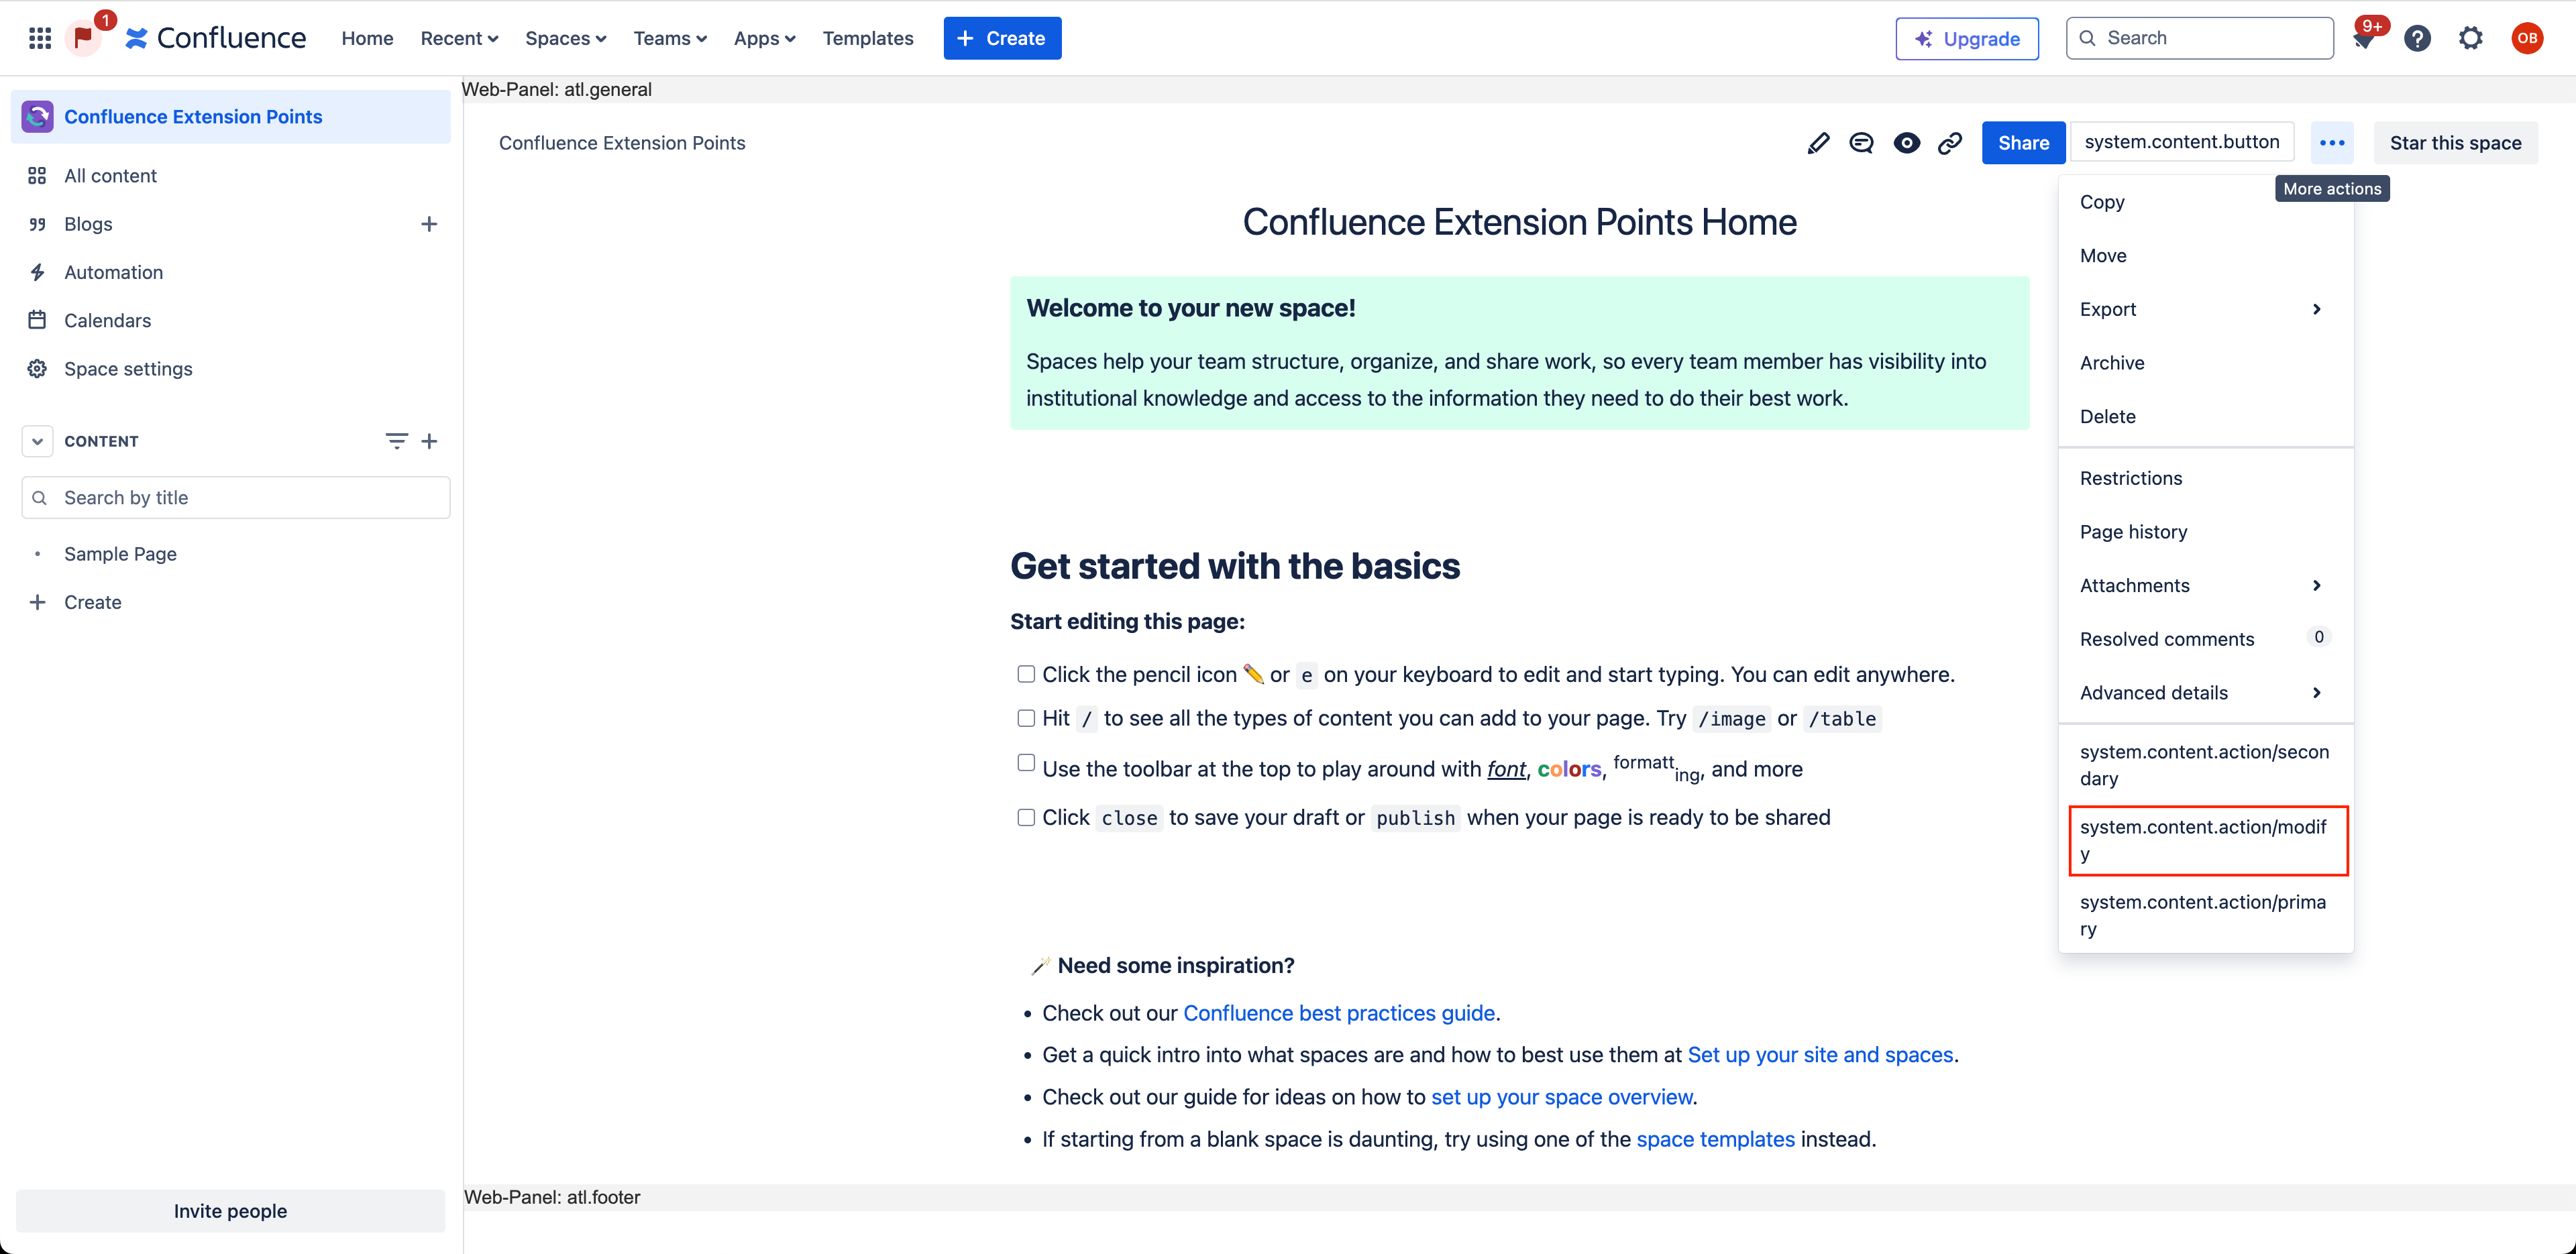Image resolution: width=2576 pixels, height=1254 pixels.
Task: Select Archive in the menu
Action: [2205, 362]
